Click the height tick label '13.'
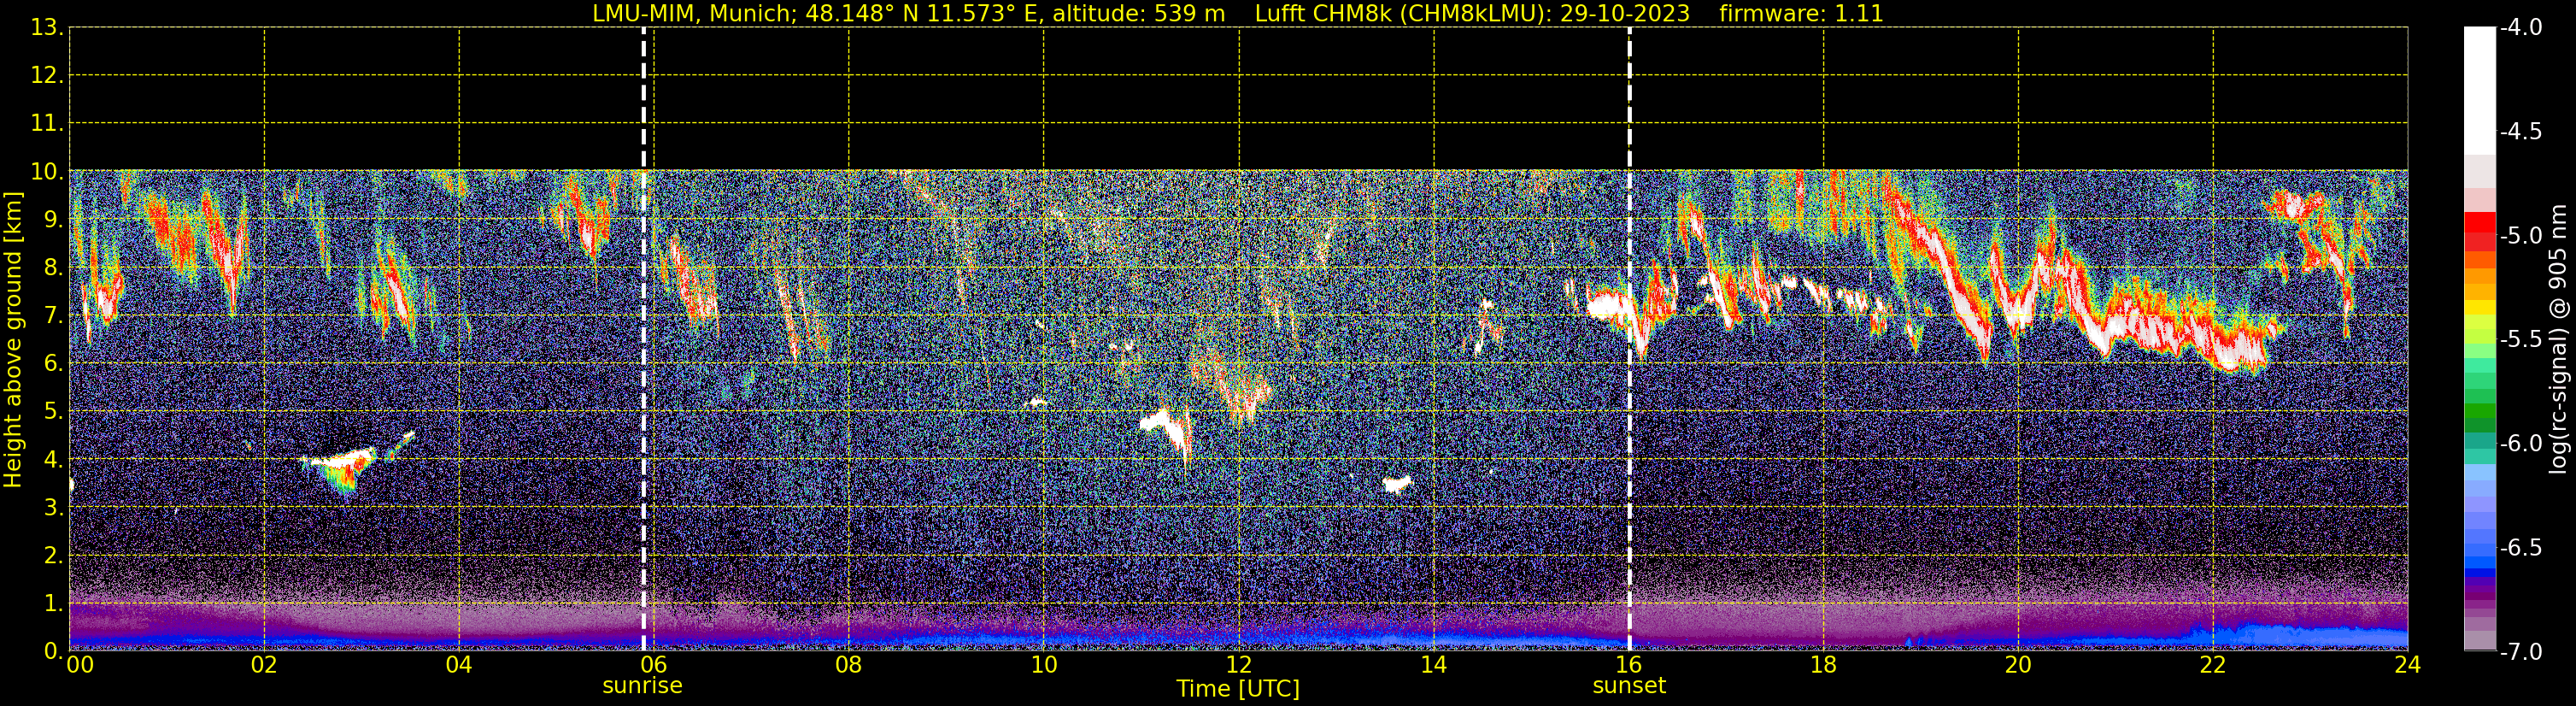The width and height of the screenshot is (2576, 706). pos(47,28)
